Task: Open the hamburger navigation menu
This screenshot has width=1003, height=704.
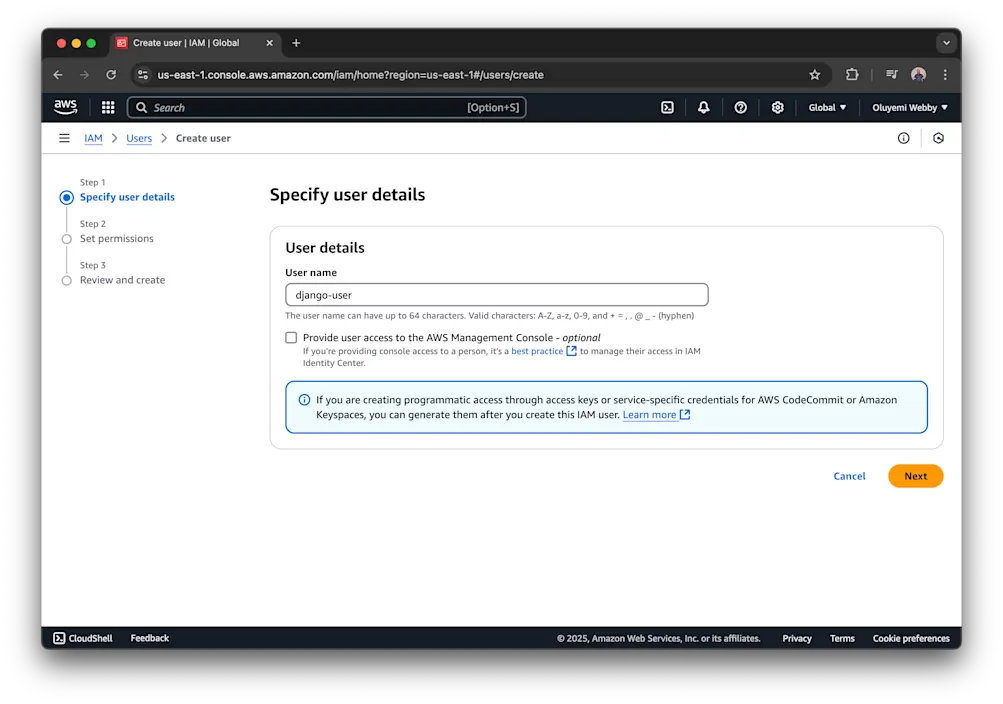Action: (63, 138)
